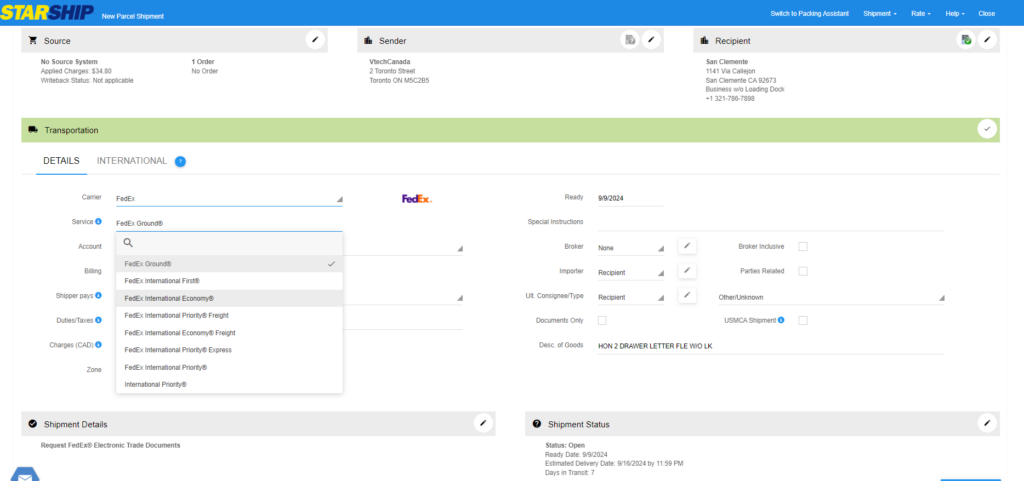This screenshot has width=1024, height=481.
Task: Select FedEx International Economy® service
Action: (229, 298)
